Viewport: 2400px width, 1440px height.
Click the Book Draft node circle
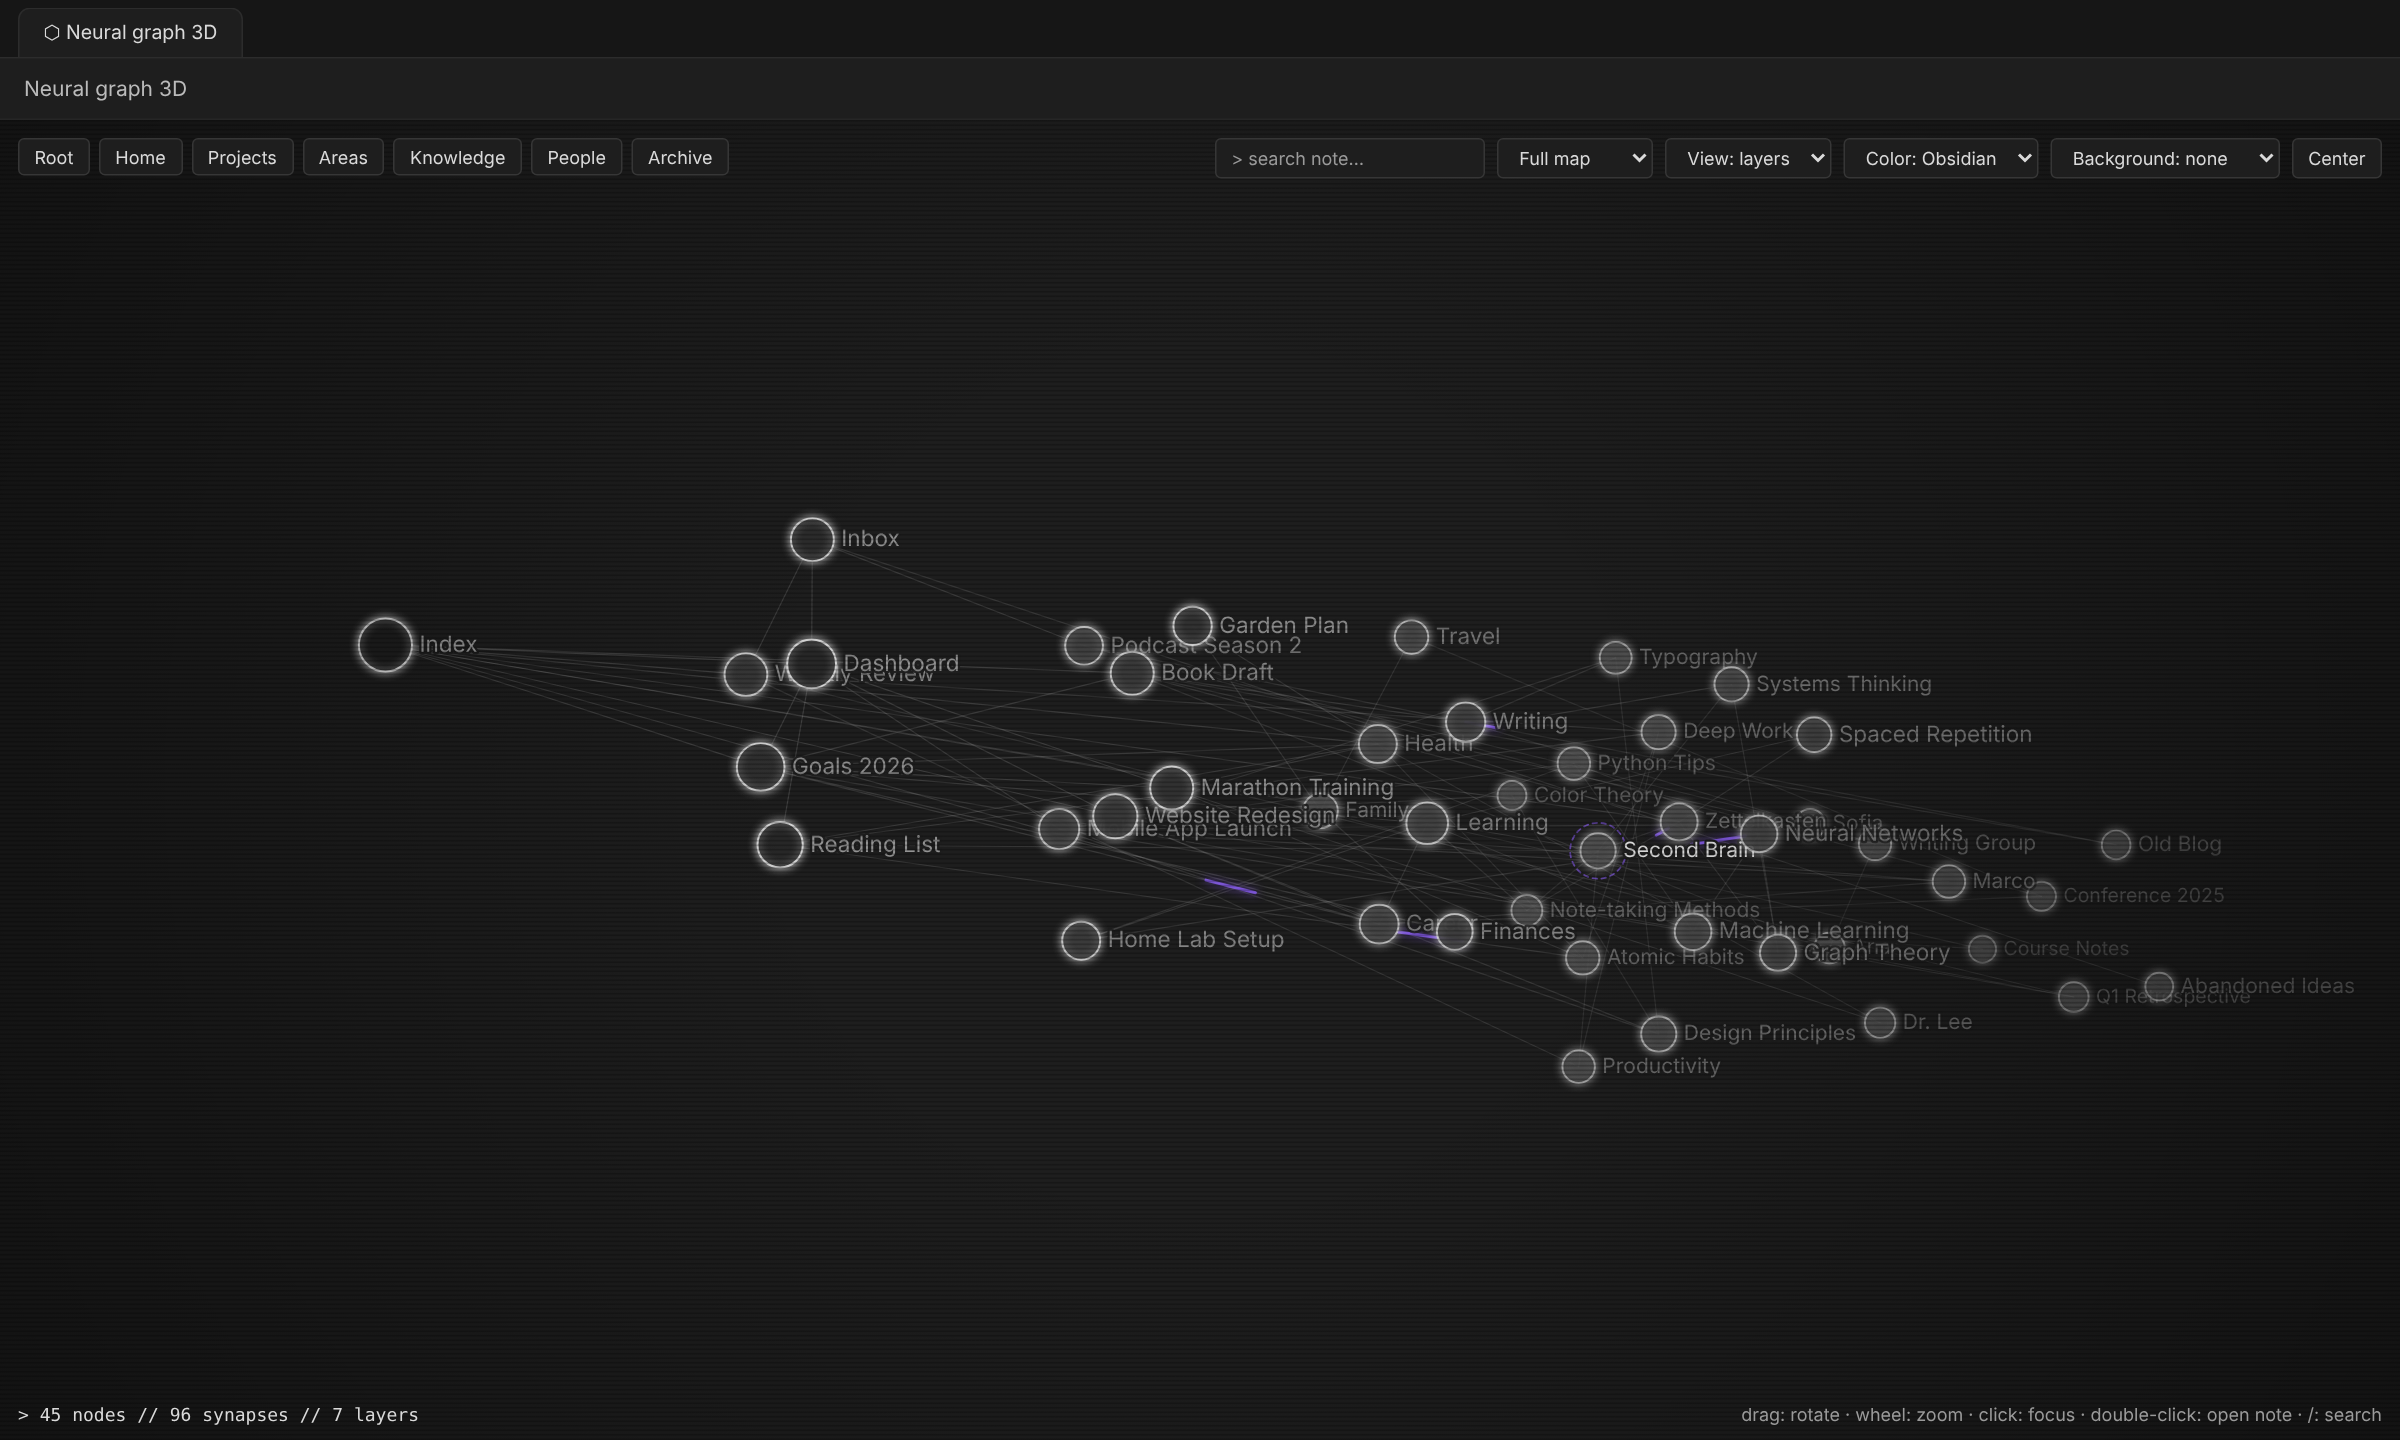[1132, 673]
